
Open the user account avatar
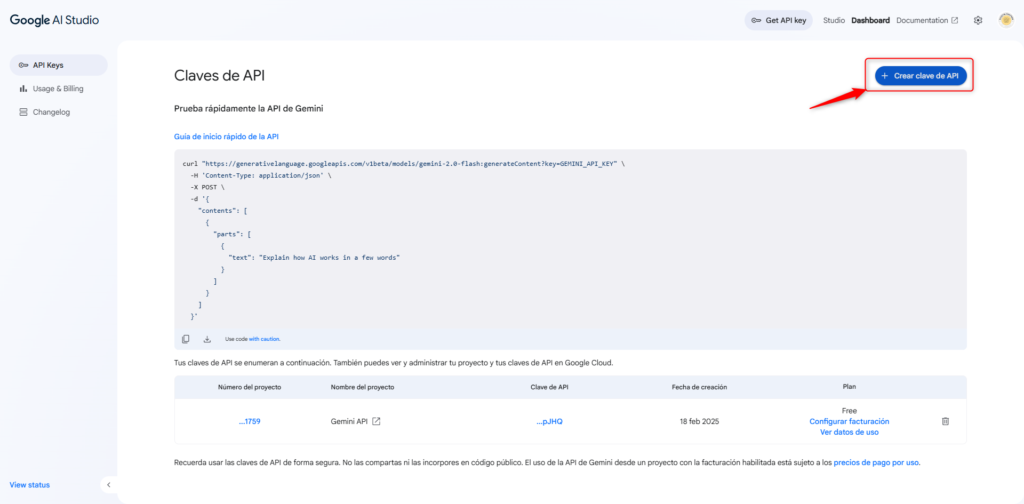[x=1006, y=20]
